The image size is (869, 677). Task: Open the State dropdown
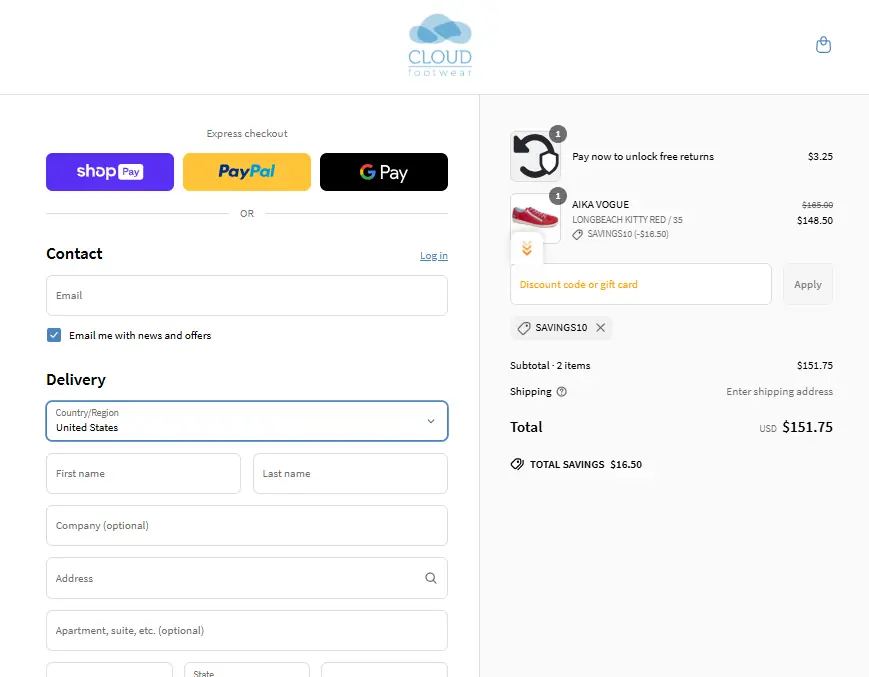(x=247, y=671)
